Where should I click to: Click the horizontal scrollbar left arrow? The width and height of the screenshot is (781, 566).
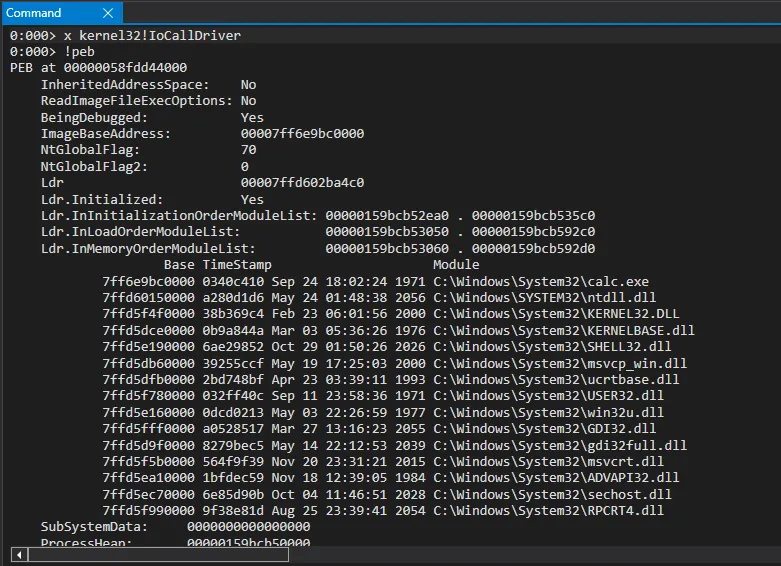[x=19, y=554]
